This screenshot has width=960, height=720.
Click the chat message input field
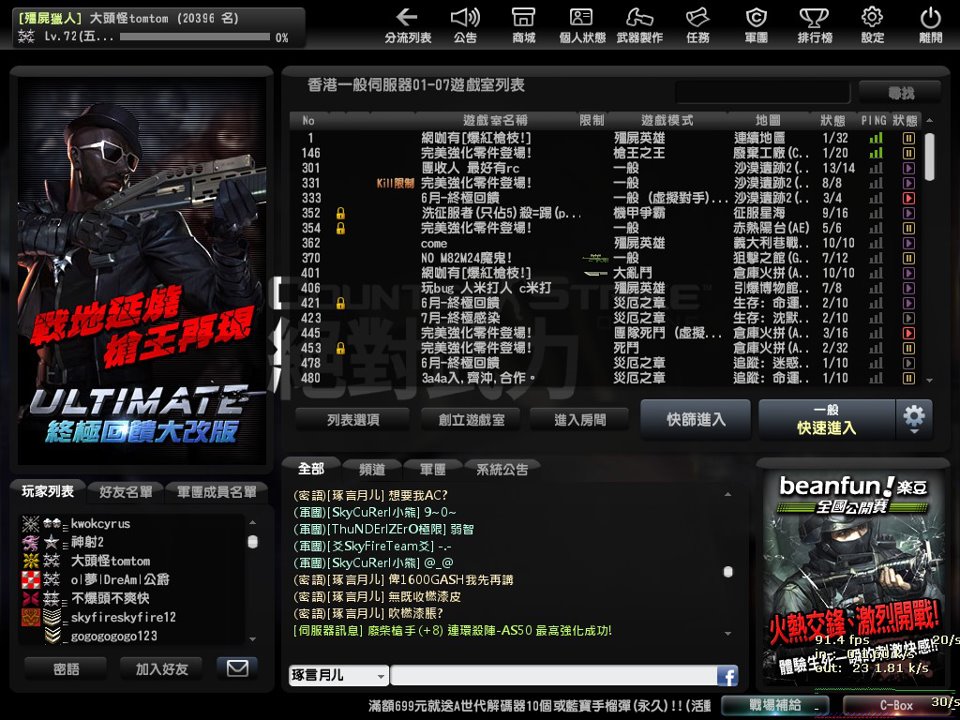point(554,676)
